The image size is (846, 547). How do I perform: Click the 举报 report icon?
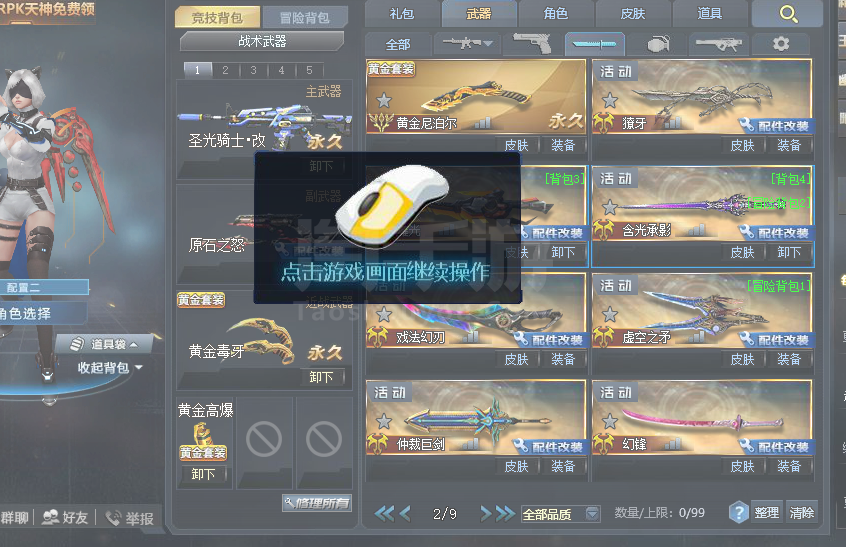[129, 518]
